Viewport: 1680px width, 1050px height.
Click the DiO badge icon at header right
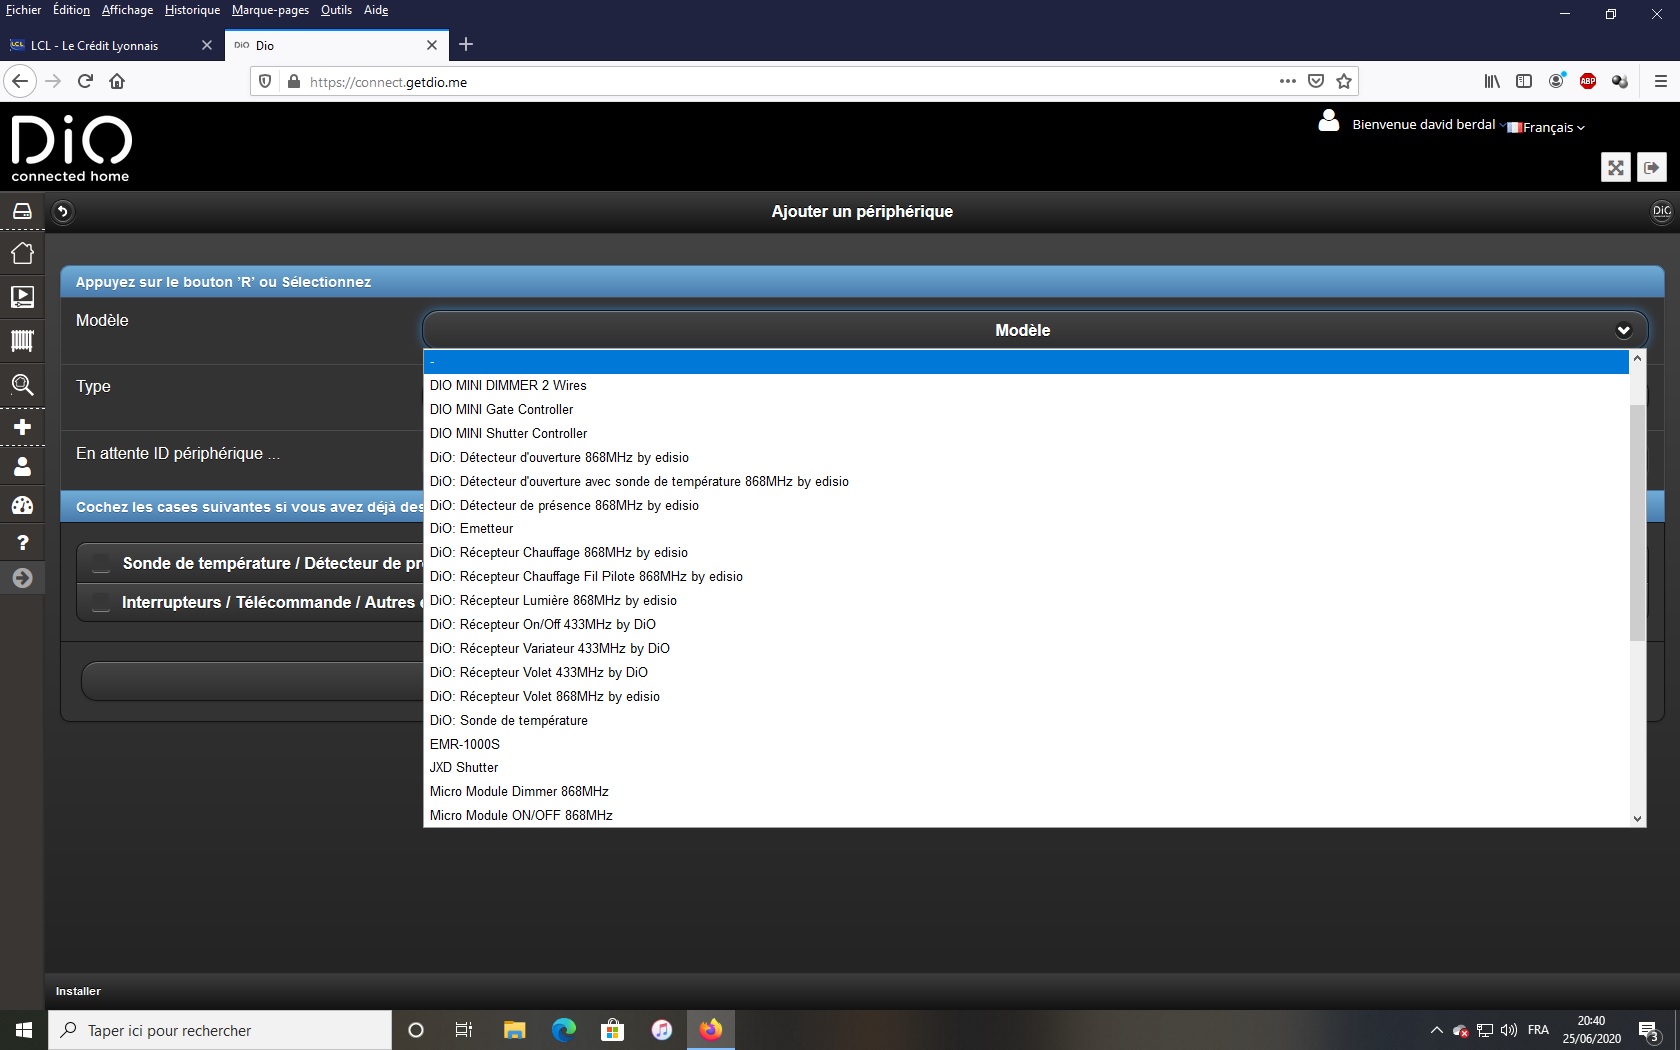pyautogui.click(x=1661, y=211)
